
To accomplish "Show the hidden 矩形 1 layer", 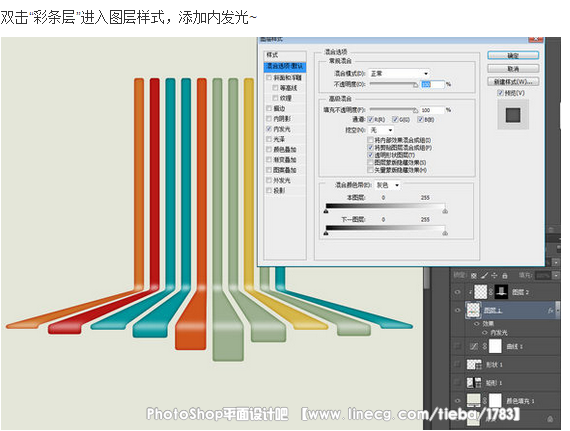I will coord(458,383).
